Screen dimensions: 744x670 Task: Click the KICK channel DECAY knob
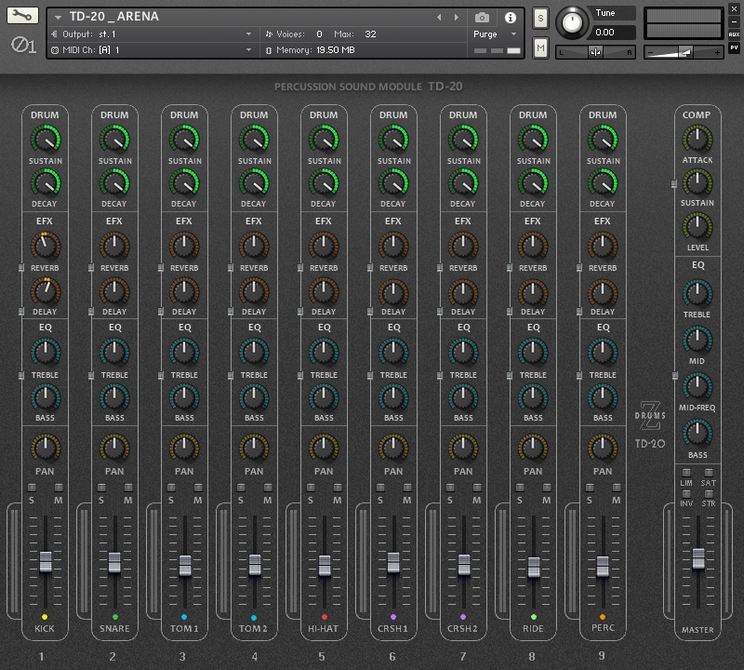coord(46,184)
